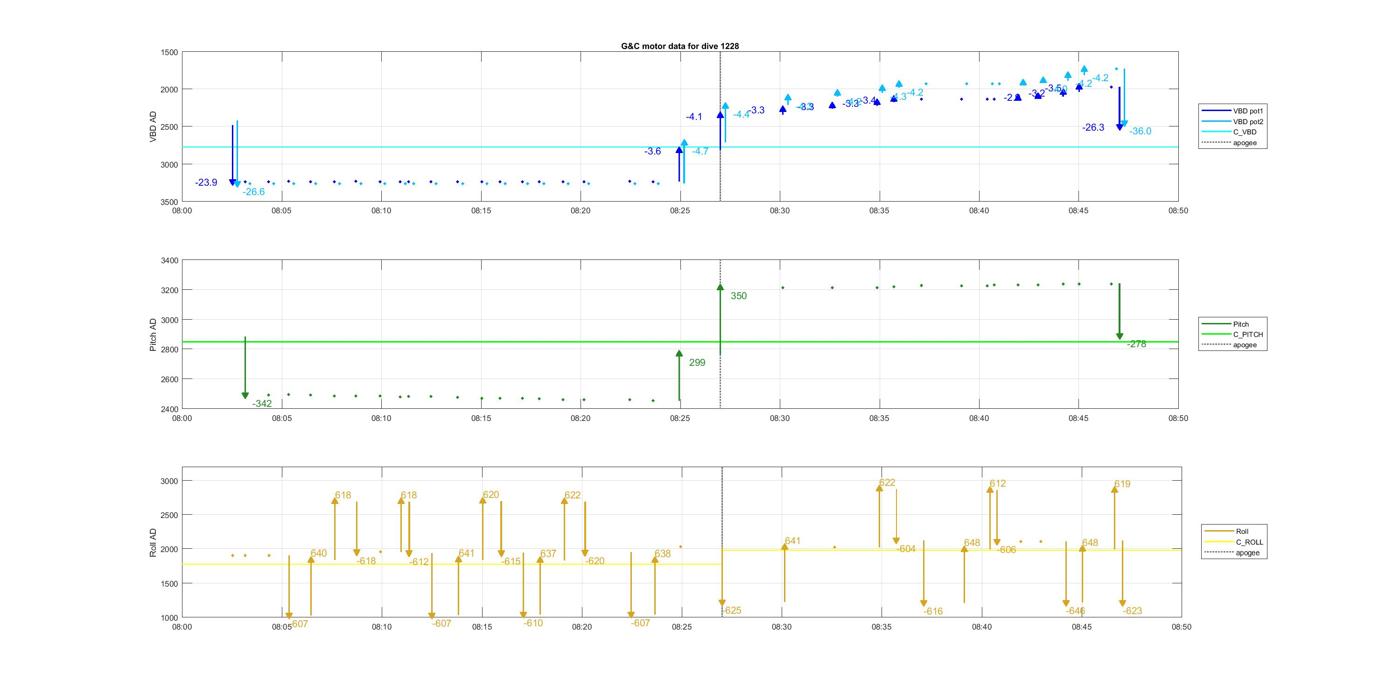Click the '08:00' tick under the VBD plot
Viewport: 1400px width, 693px height.
pyautogui.click(x=182, y=211)
